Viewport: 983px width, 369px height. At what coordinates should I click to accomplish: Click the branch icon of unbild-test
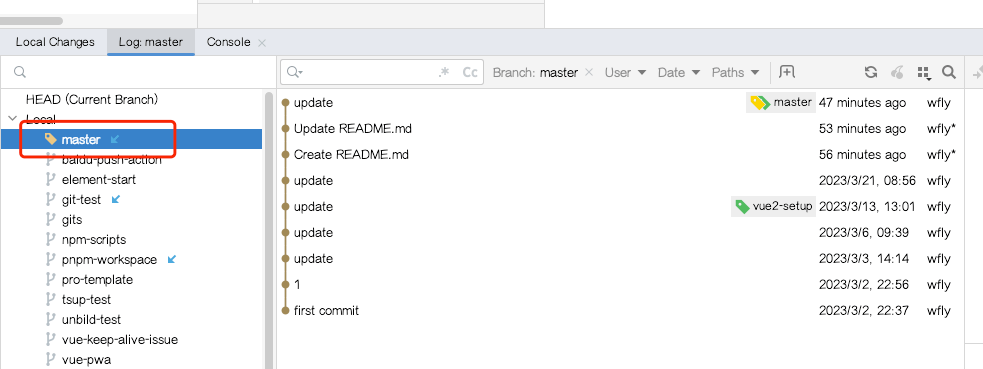point(51,320)
